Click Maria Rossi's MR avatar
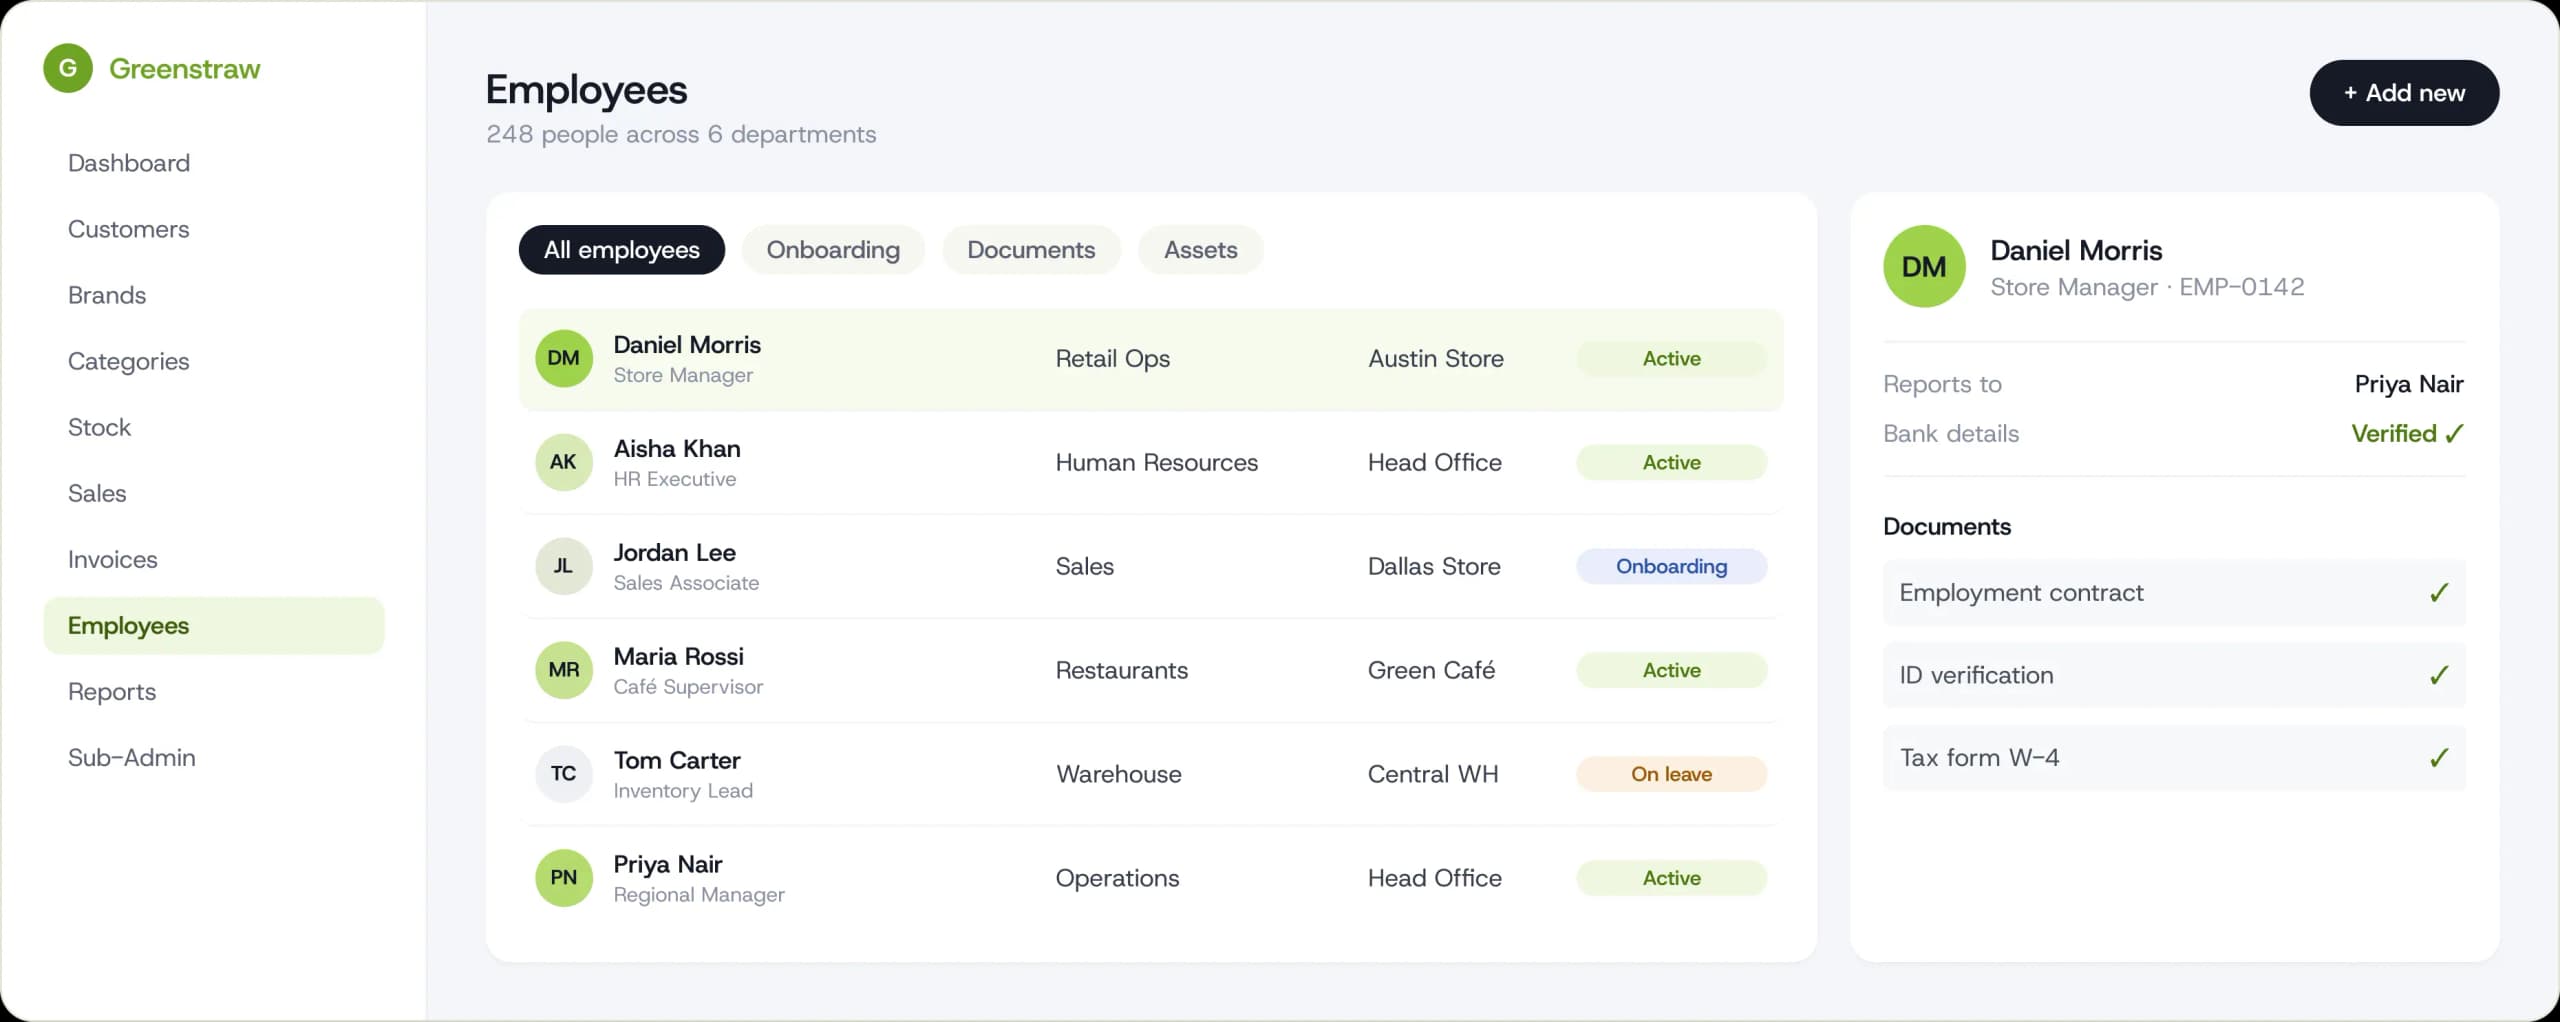Screen dimensions: 2560x1022 click(x=564, y=670)
